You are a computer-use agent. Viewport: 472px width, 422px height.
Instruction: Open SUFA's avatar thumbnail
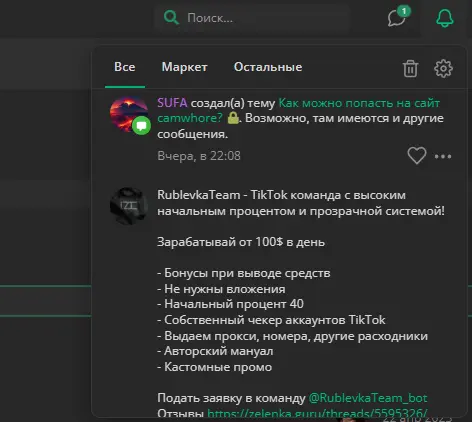pos(129,114)
